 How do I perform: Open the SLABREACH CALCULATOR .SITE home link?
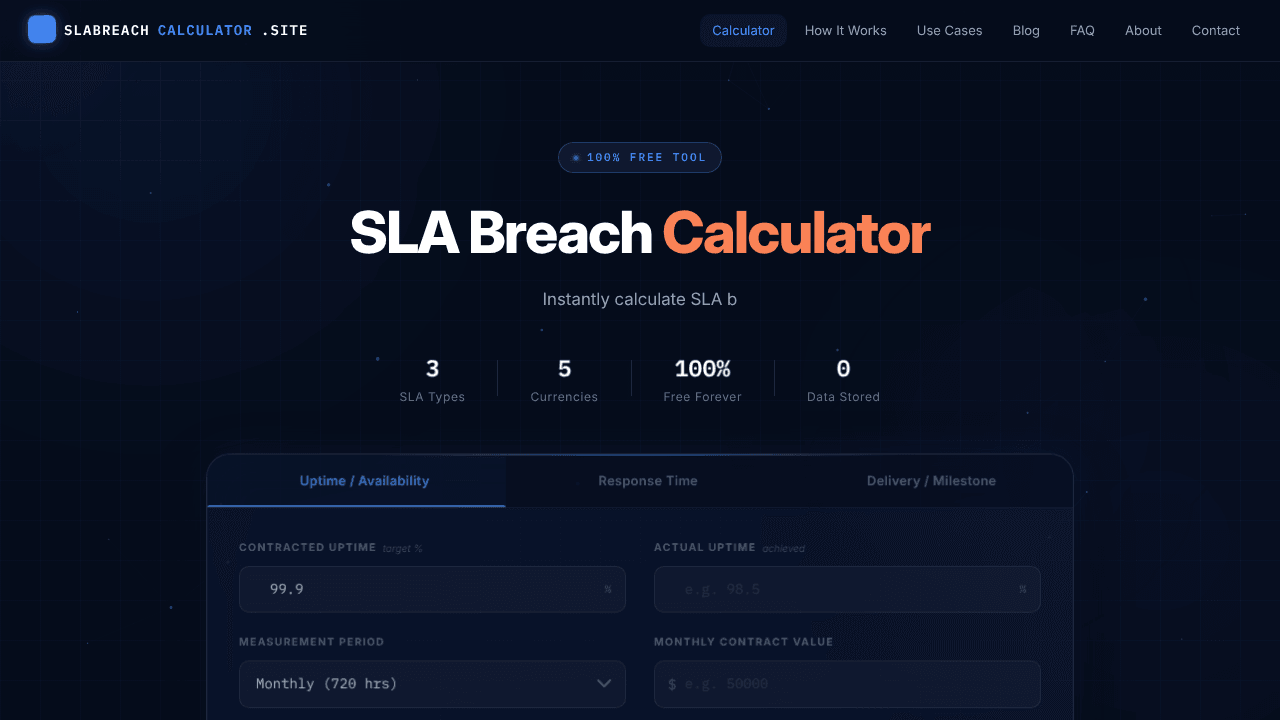[x=168, y=30]
